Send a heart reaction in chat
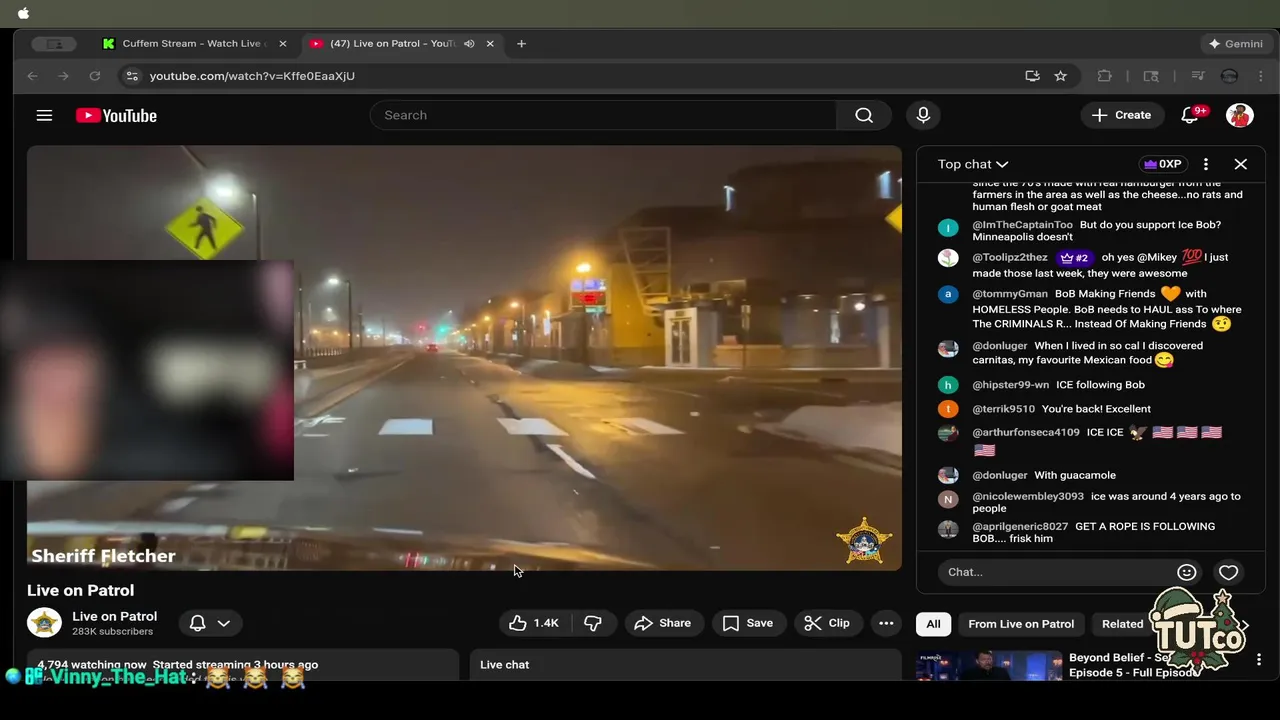The width and height of the screenshot is (1280, 720). [1229, 572]
